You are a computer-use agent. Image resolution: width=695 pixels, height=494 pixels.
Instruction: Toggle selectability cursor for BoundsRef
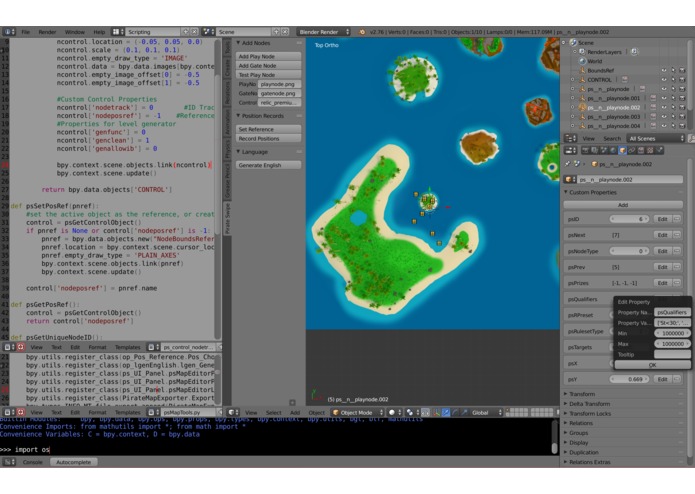tap(673, 70)
